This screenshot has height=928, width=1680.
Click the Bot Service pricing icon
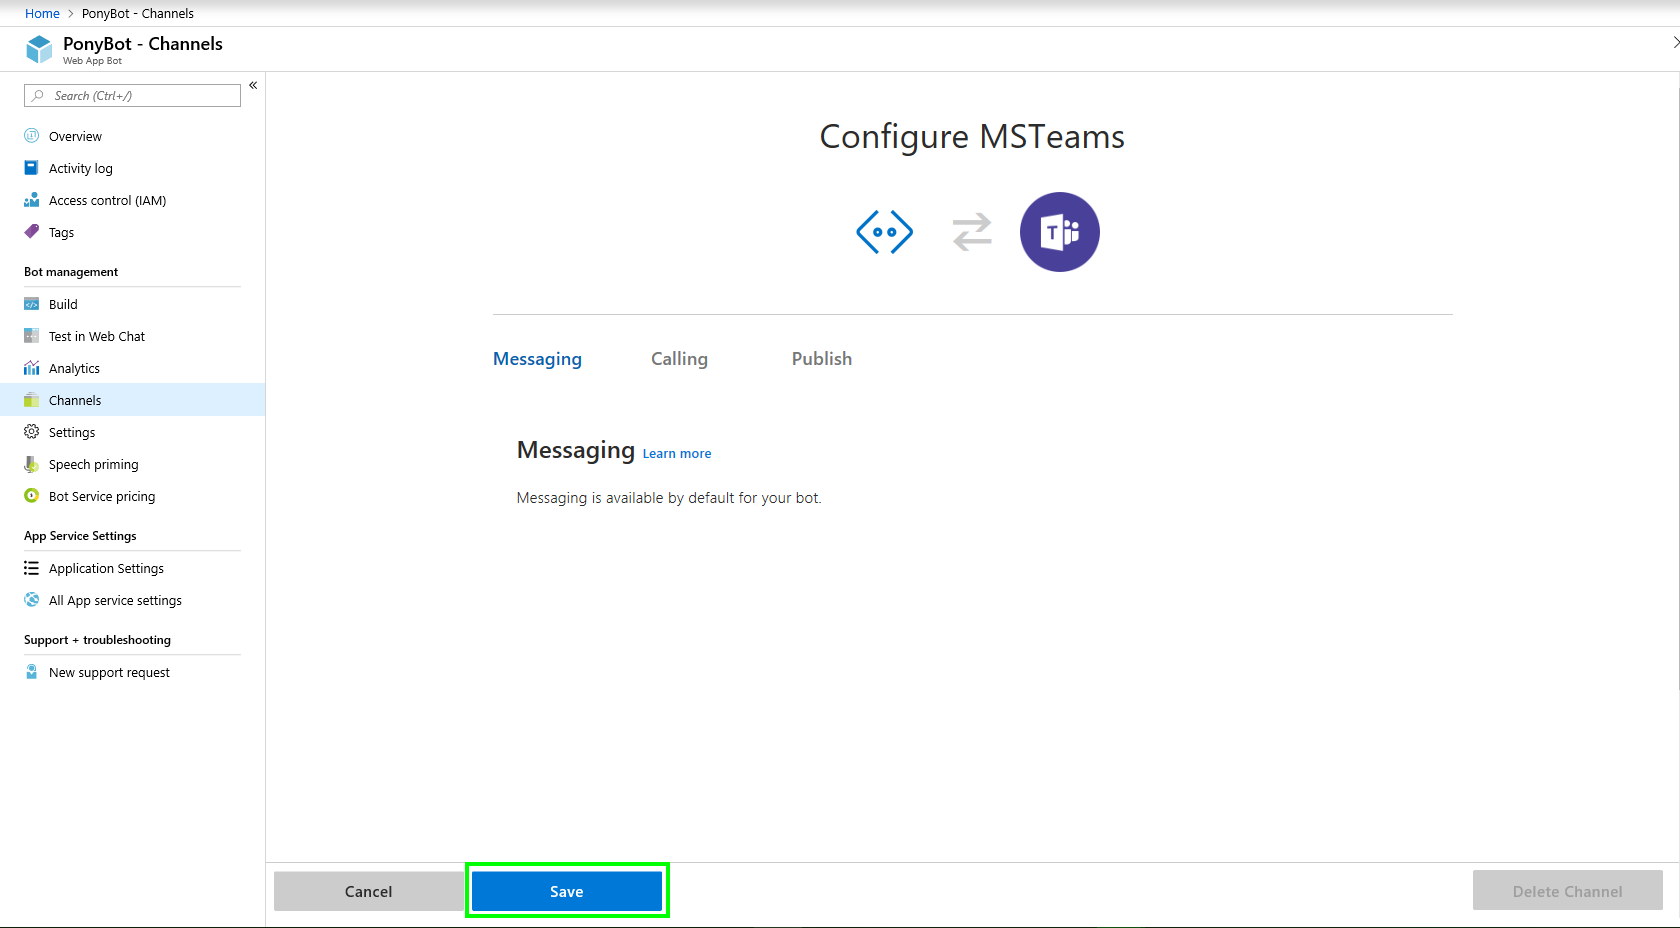coord(32,496)
